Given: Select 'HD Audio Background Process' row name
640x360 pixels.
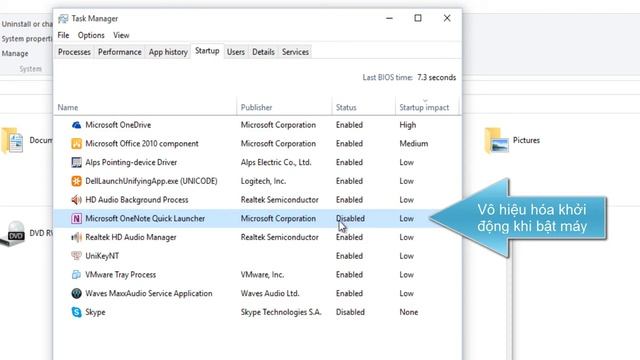Looking at the screenshot, I should click(x=137, y=200).
